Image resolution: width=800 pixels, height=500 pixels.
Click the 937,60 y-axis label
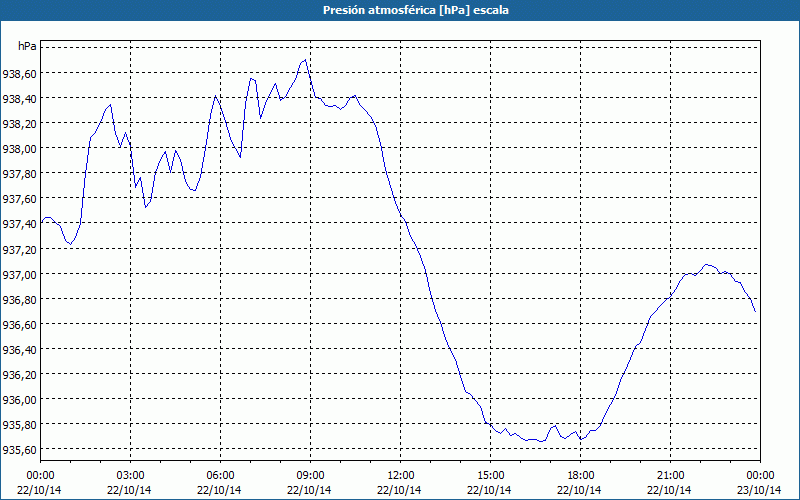click(x=19, y=199)
